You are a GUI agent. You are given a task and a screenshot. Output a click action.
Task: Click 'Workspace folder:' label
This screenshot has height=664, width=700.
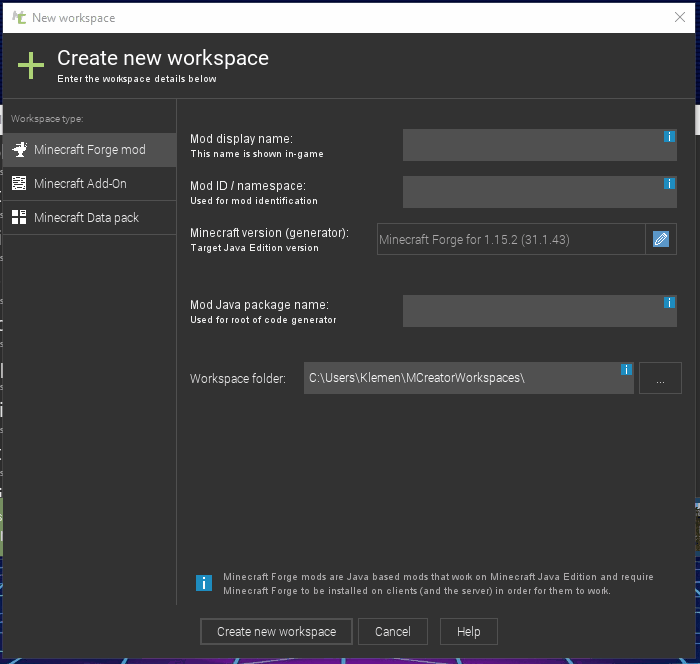click(238, 379)
